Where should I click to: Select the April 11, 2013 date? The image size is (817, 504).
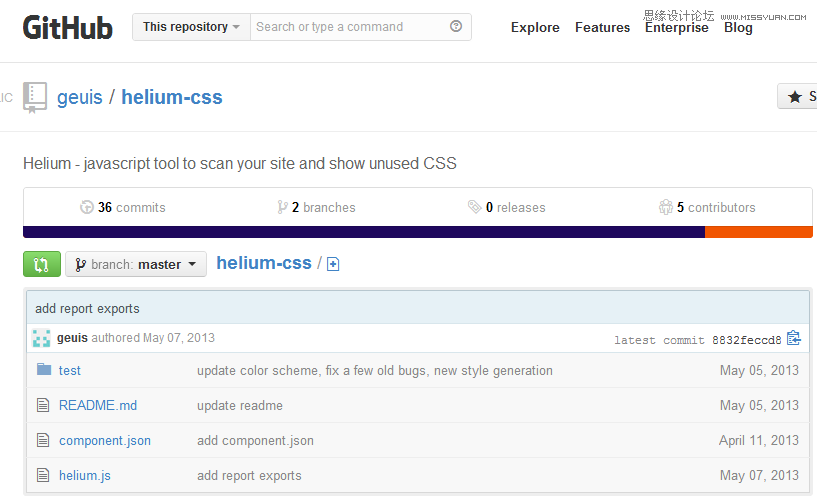[759, 440]
